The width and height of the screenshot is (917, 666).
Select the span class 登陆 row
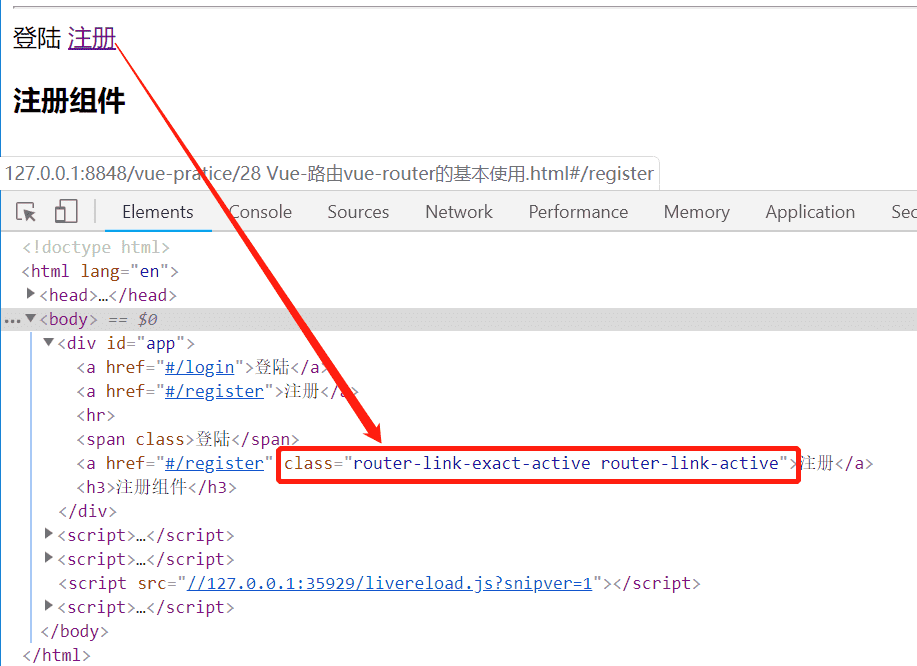(188, 439)
